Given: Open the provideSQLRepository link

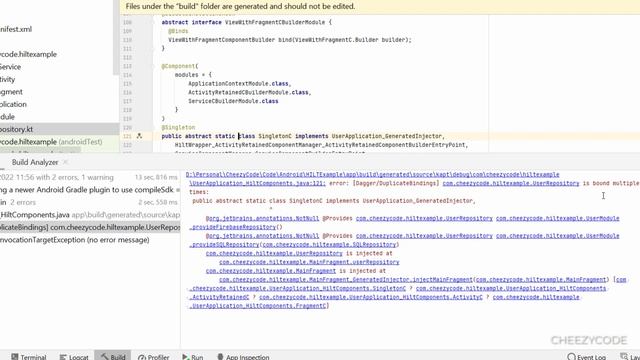Looking at the screenshot, I should click(224, 244).
